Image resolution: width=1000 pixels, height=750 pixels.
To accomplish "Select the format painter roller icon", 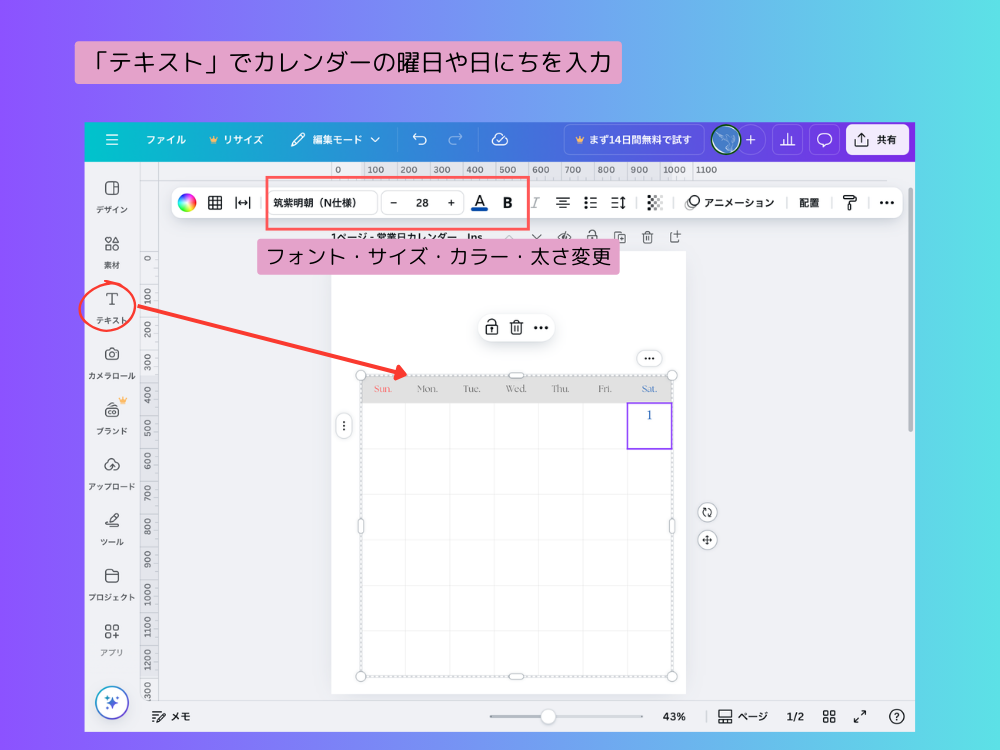I will (x=849, y=202).
